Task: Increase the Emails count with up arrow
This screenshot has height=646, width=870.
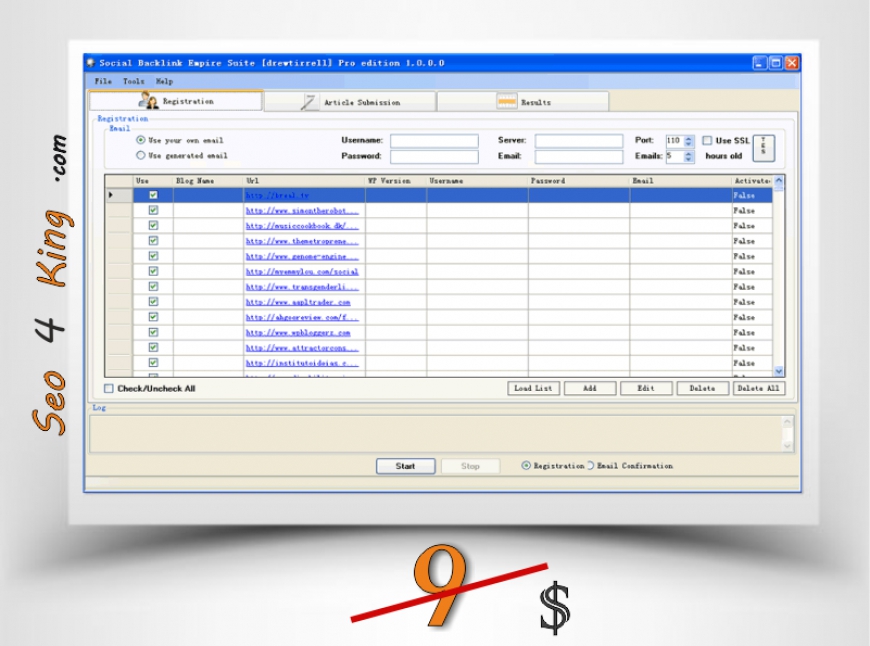Action: click(689, 154)
